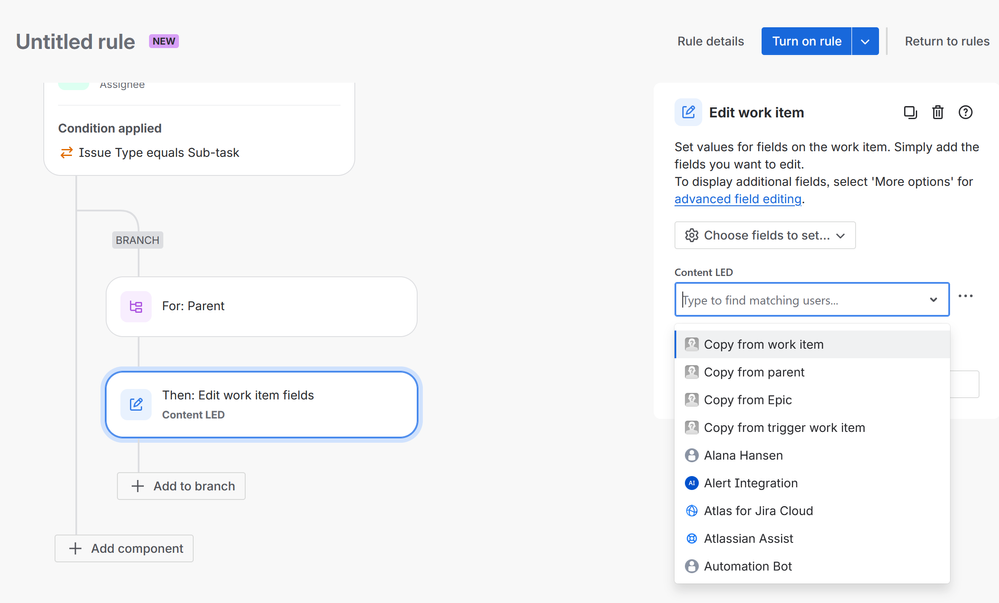Select Copy from parent option
Image resolution: width=999 pixels, height=603 pixels.
click(812, 372)
